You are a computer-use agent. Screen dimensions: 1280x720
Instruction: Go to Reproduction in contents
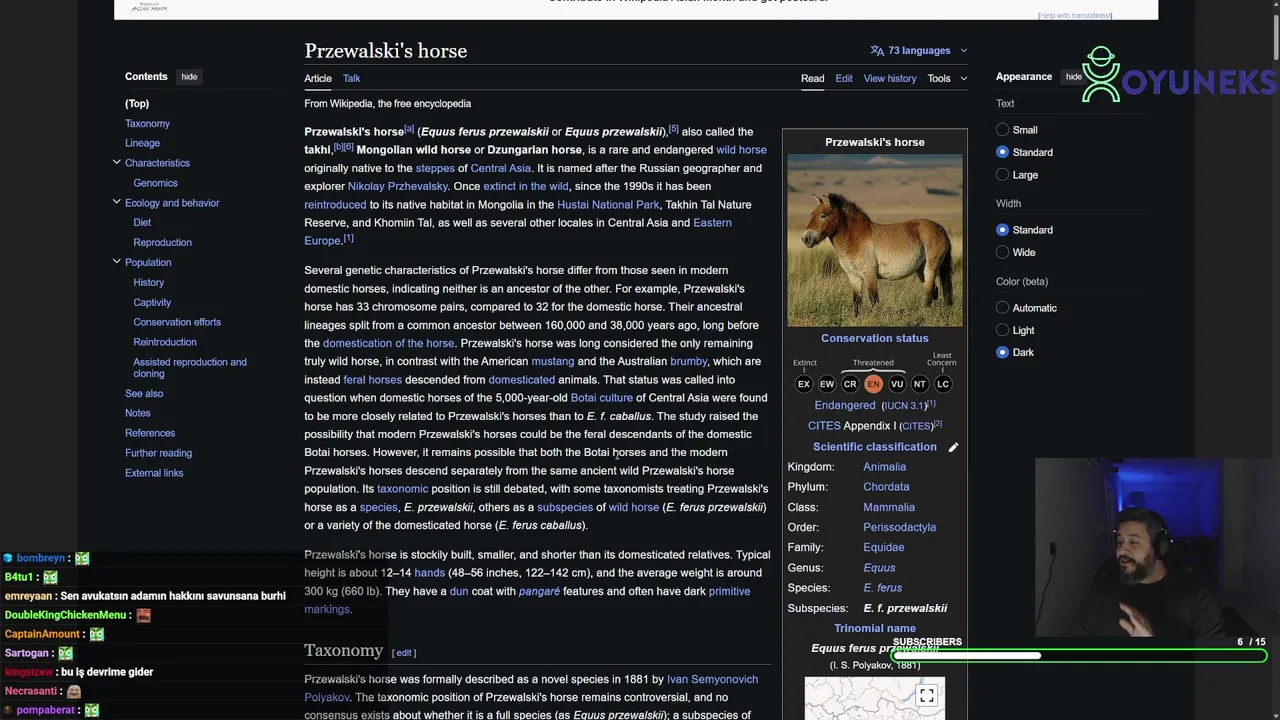coord(162,242)
